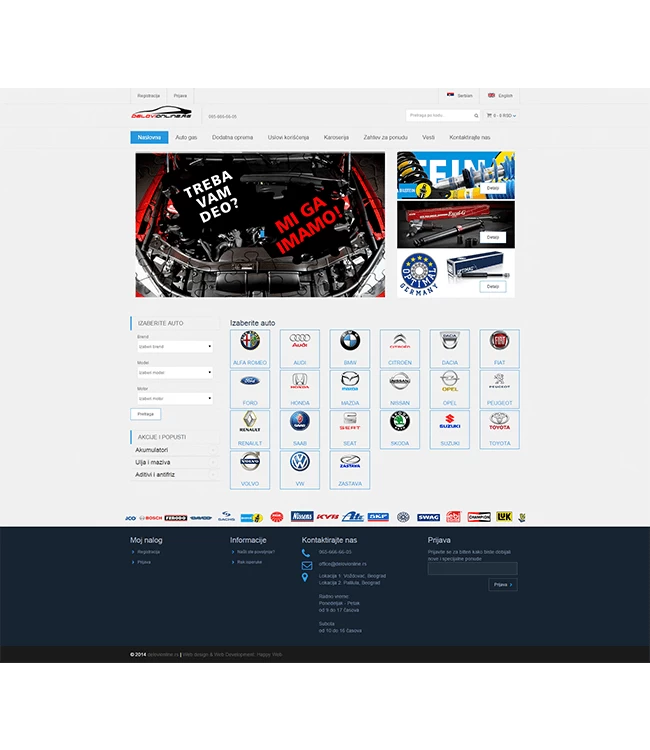Select the Zastava brand logo
This screenshot has height=750, width=650.
click(350, 462)
